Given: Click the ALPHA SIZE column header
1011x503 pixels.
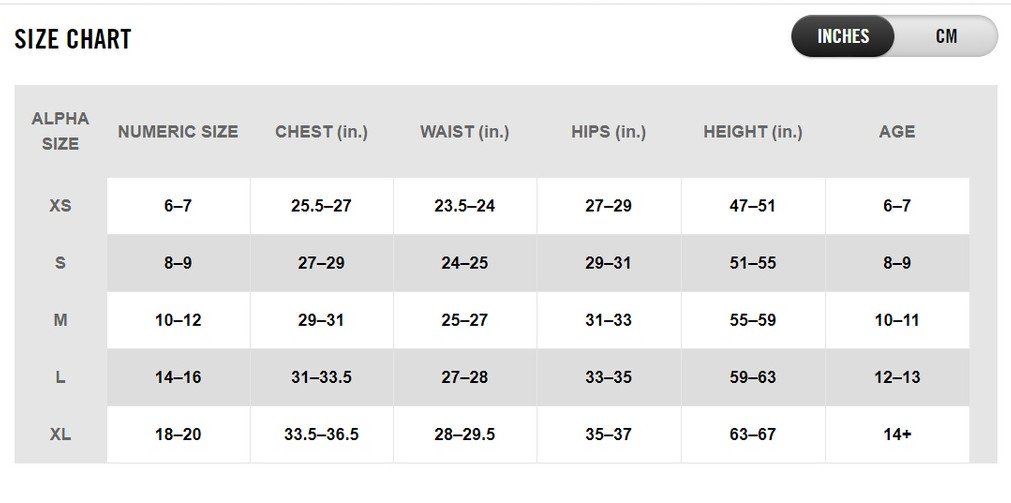Looking at the screenshot, I should pyautogui.click(x=60, y=131).
